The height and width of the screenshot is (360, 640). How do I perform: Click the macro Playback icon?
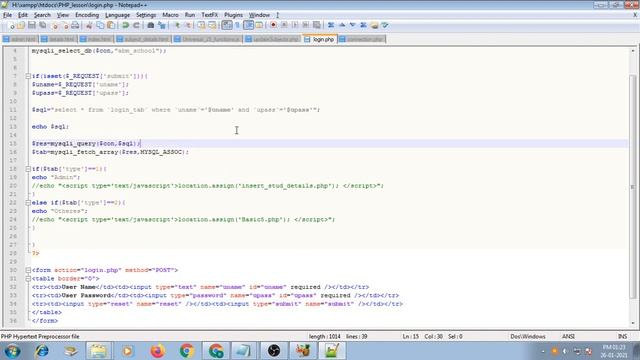(295, 25)
